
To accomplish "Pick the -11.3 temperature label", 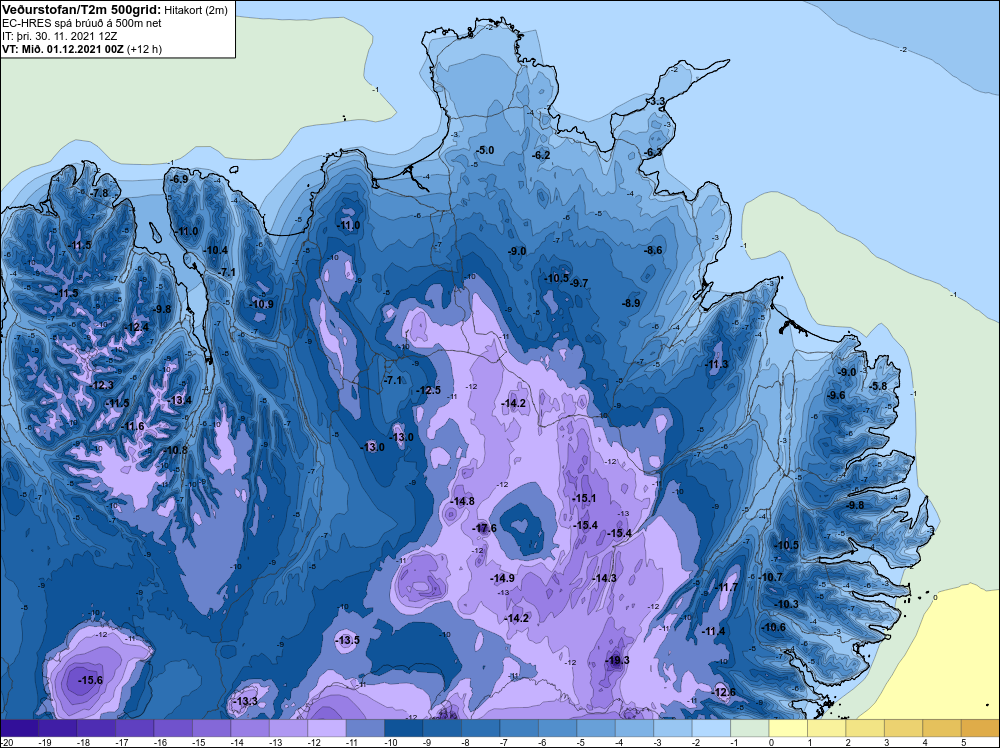I will (x=716, y=364).
